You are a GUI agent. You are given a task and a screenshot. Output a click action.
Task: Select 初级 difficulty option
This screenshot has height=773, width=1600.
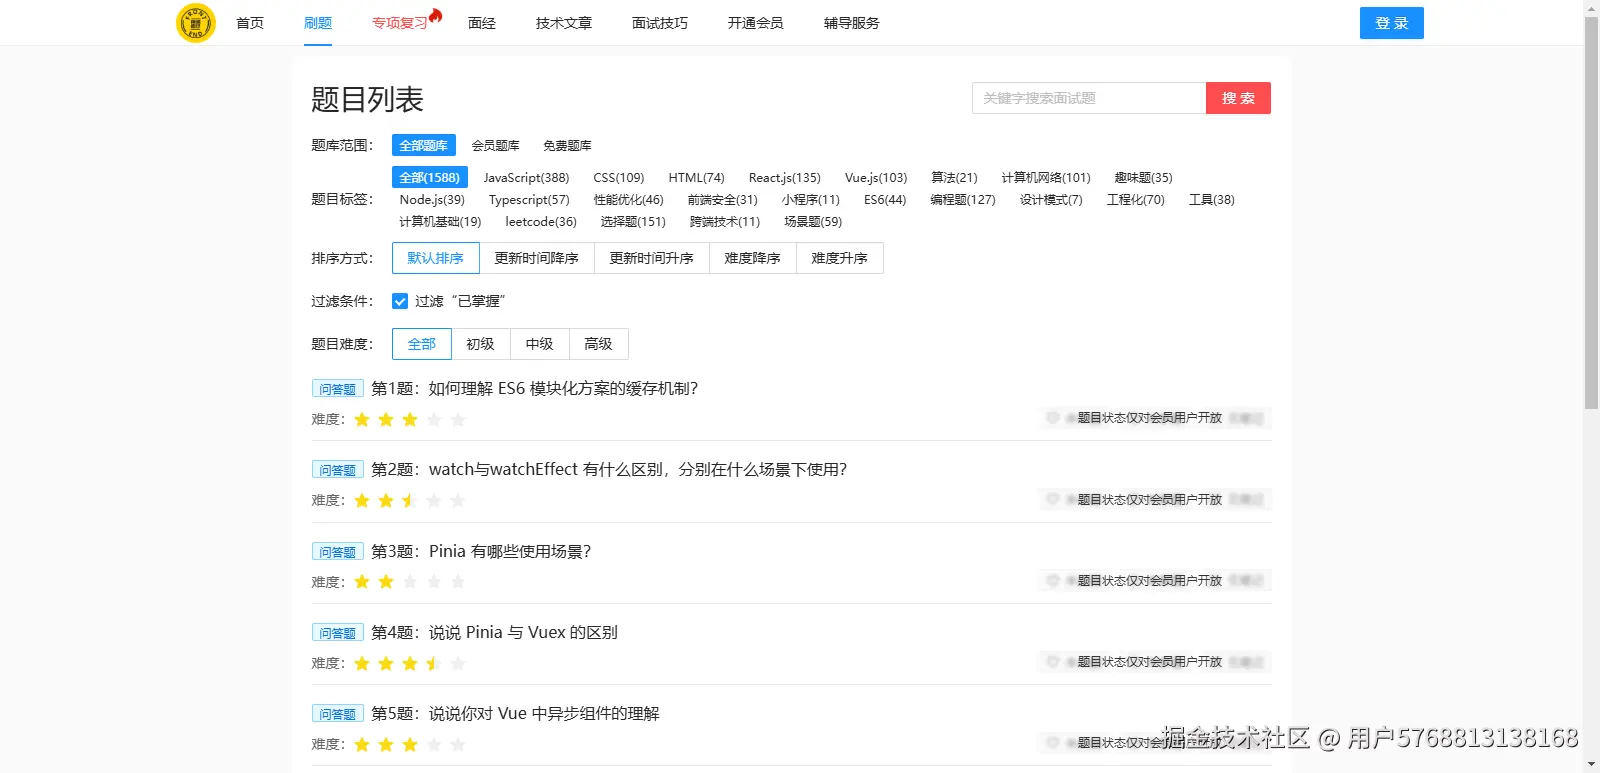481,344
